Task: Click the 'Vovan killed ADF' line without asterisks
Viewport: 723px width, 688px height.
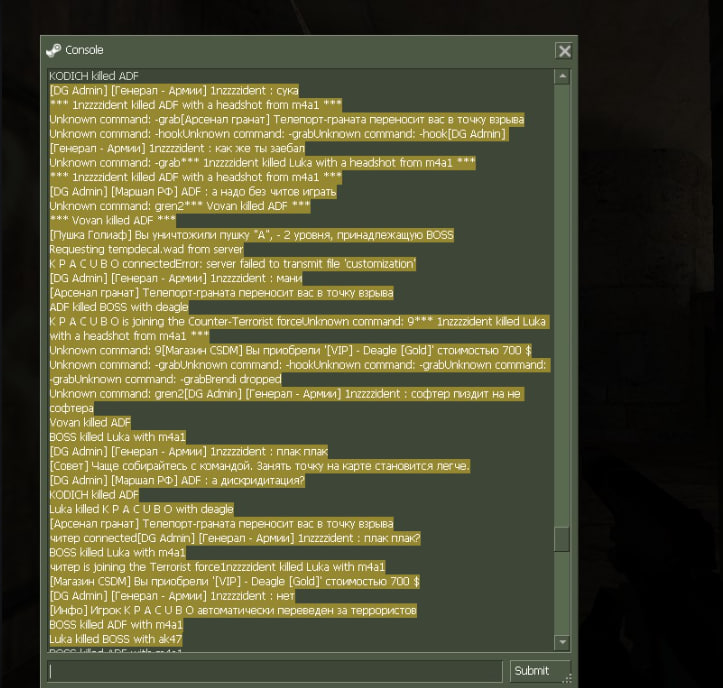Action: point(90,422)
